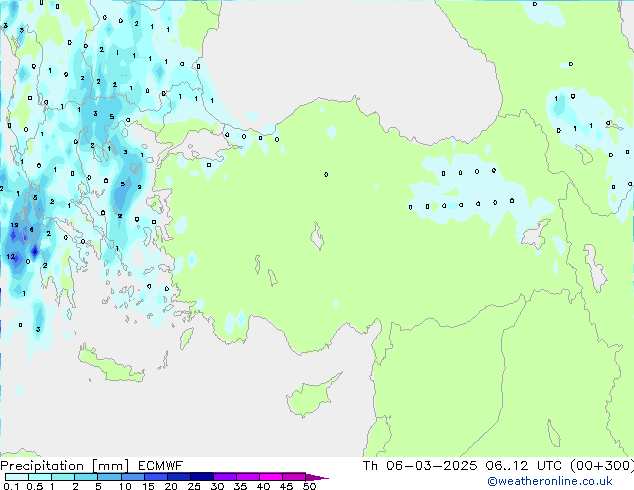Click the '10' legend scale label

click(x=125, y=486)
